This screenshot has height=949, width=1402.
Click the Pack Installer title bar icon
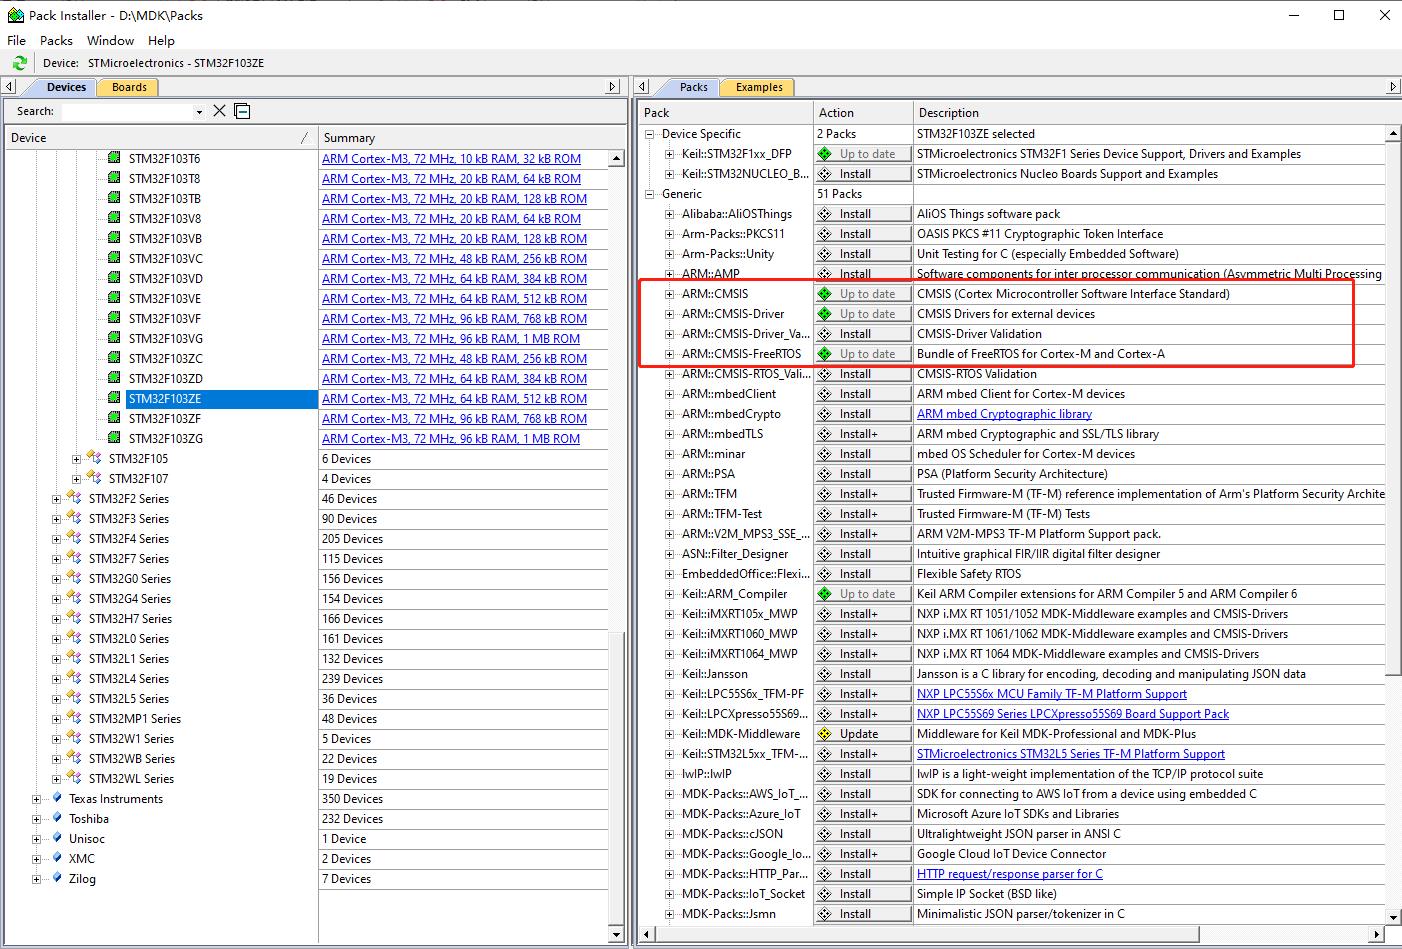[15, 15]
